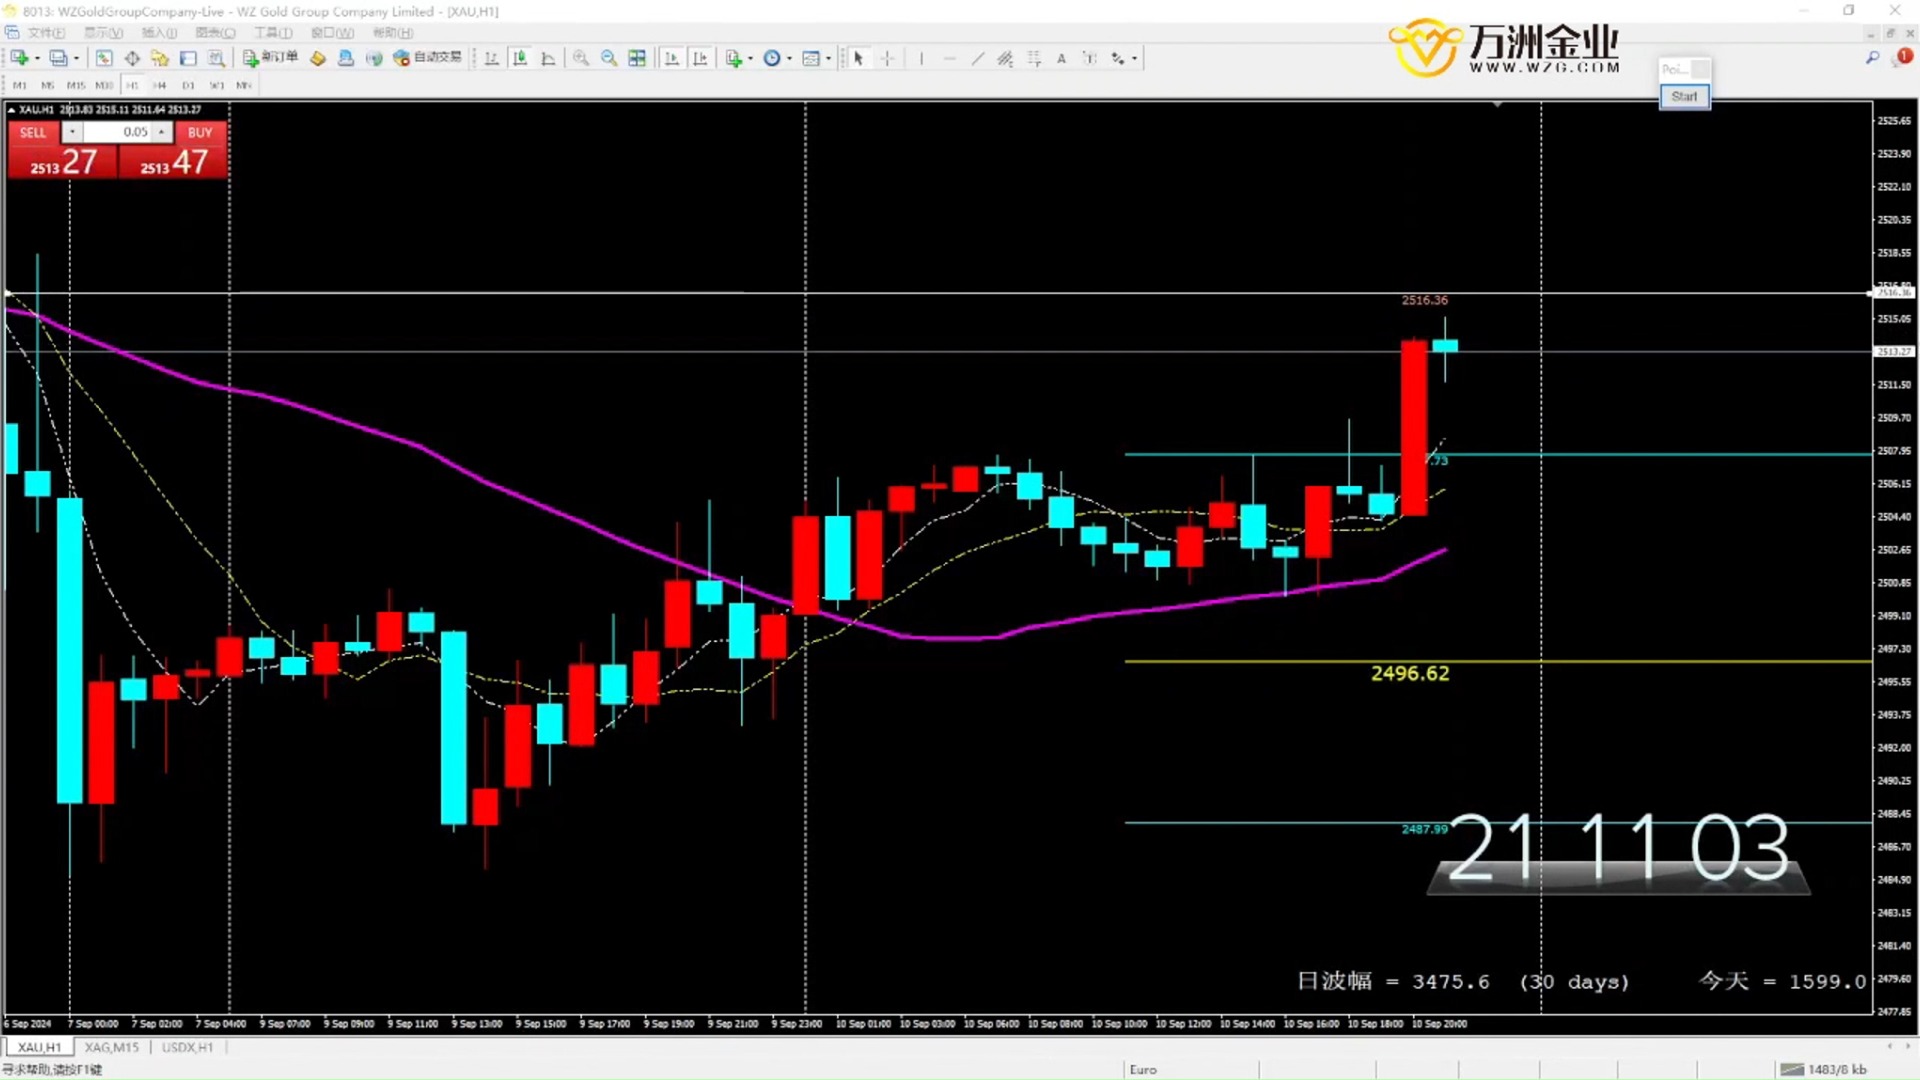Open the Data Window crosshair icon
Viewport: 1920px width, 1080px height.
tap(132, 58)
